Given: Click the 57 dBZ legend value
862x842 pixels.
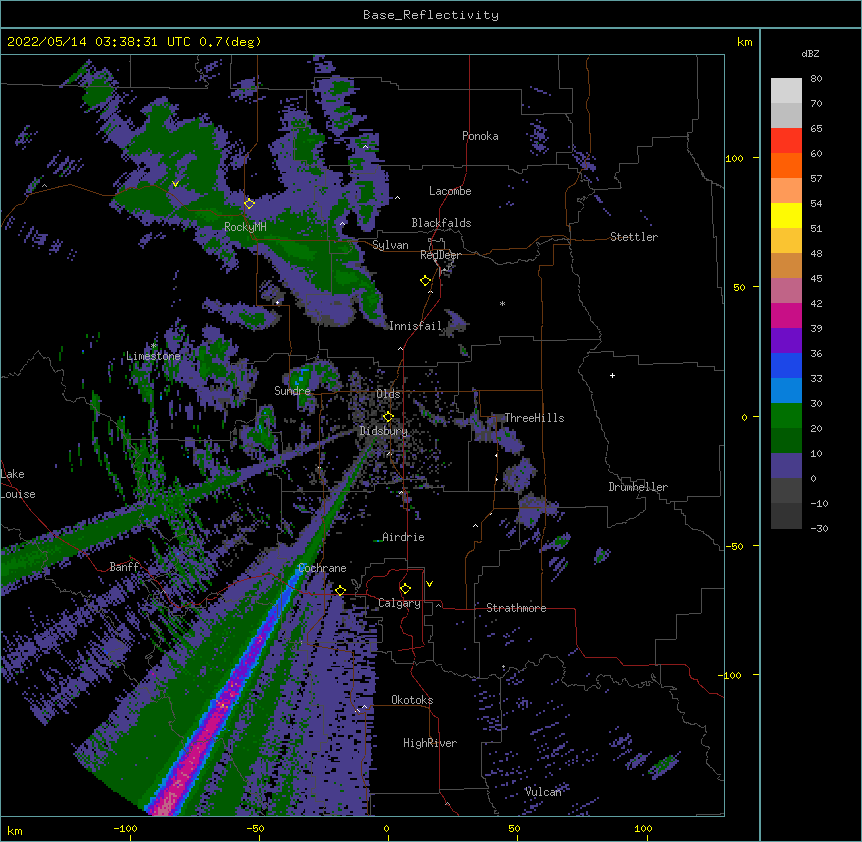Looking at the screenshot, I should pos(816,179).
